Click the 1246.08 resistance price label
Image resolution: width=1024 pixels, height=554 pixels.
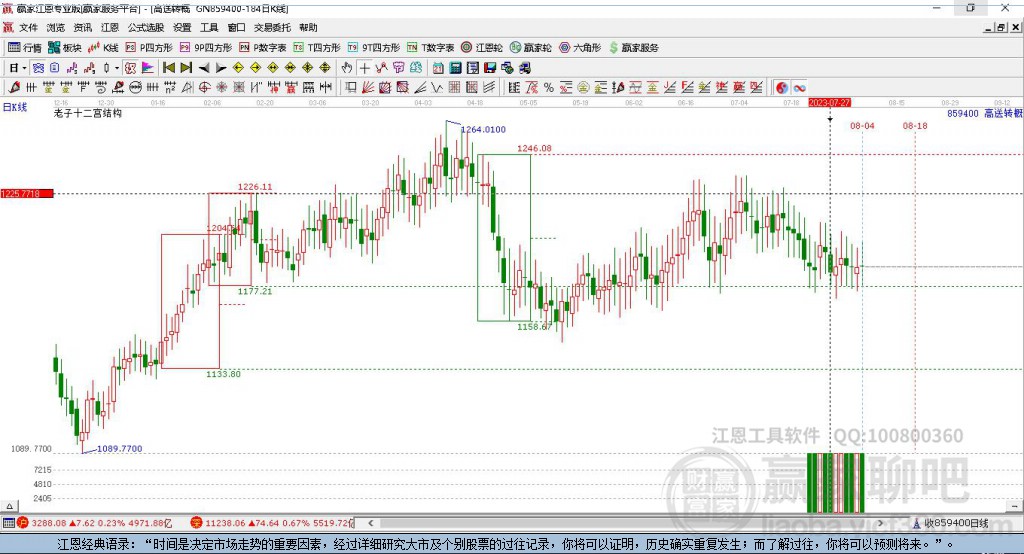click(534, 148)
